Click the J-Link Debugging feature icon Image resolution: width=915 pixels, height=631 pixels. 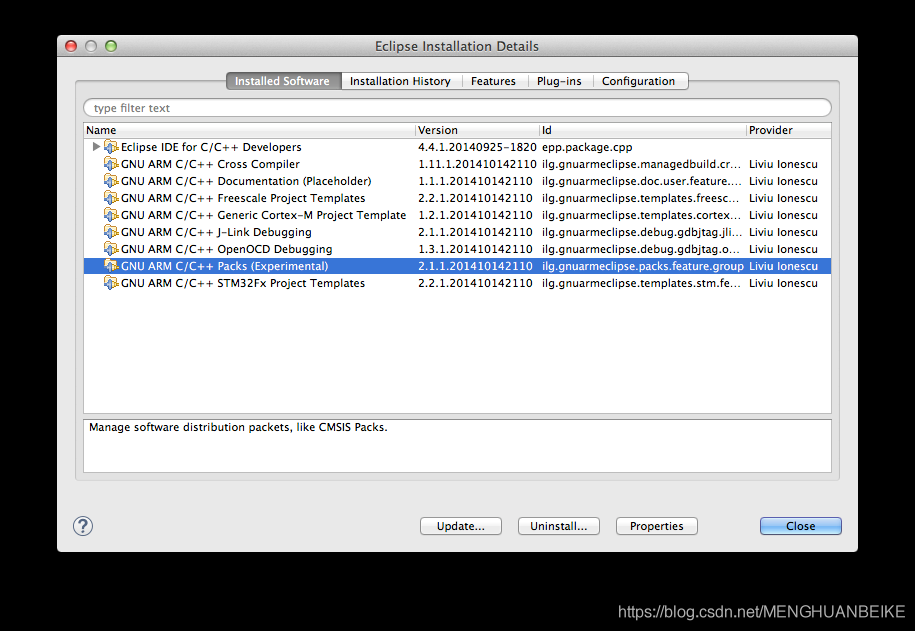(111, 232)
